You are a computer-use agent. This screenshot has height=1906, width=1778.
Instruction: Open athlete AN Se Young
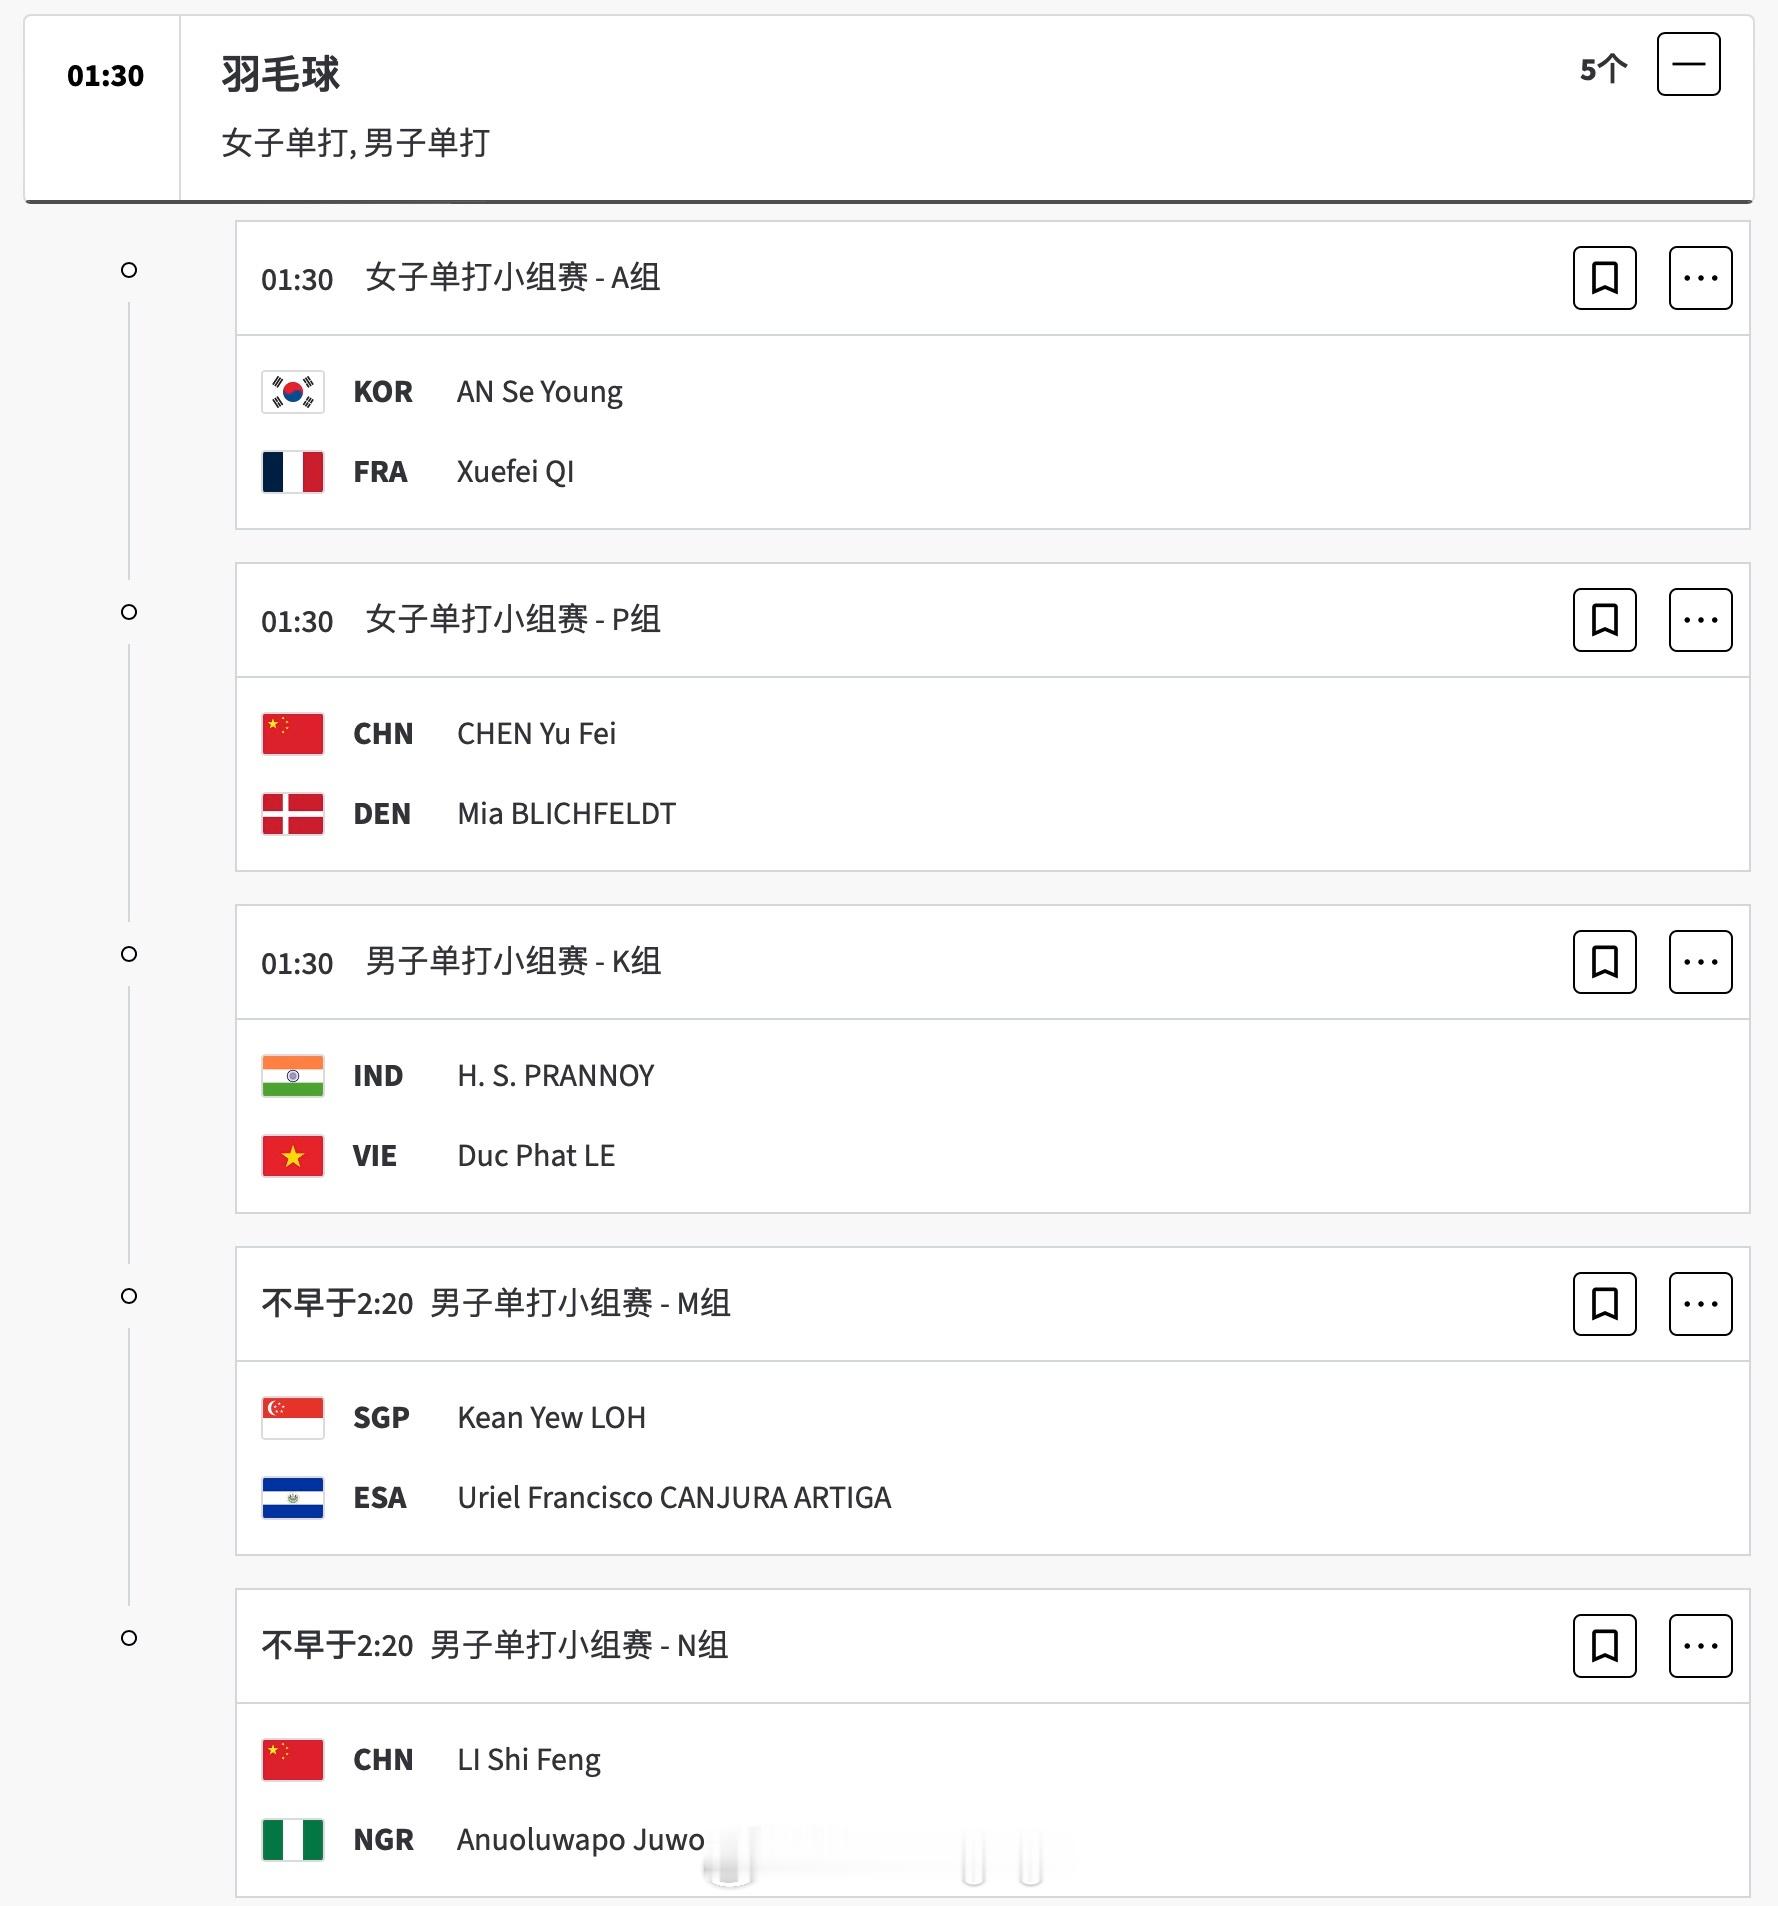click(x=540, y=392)
